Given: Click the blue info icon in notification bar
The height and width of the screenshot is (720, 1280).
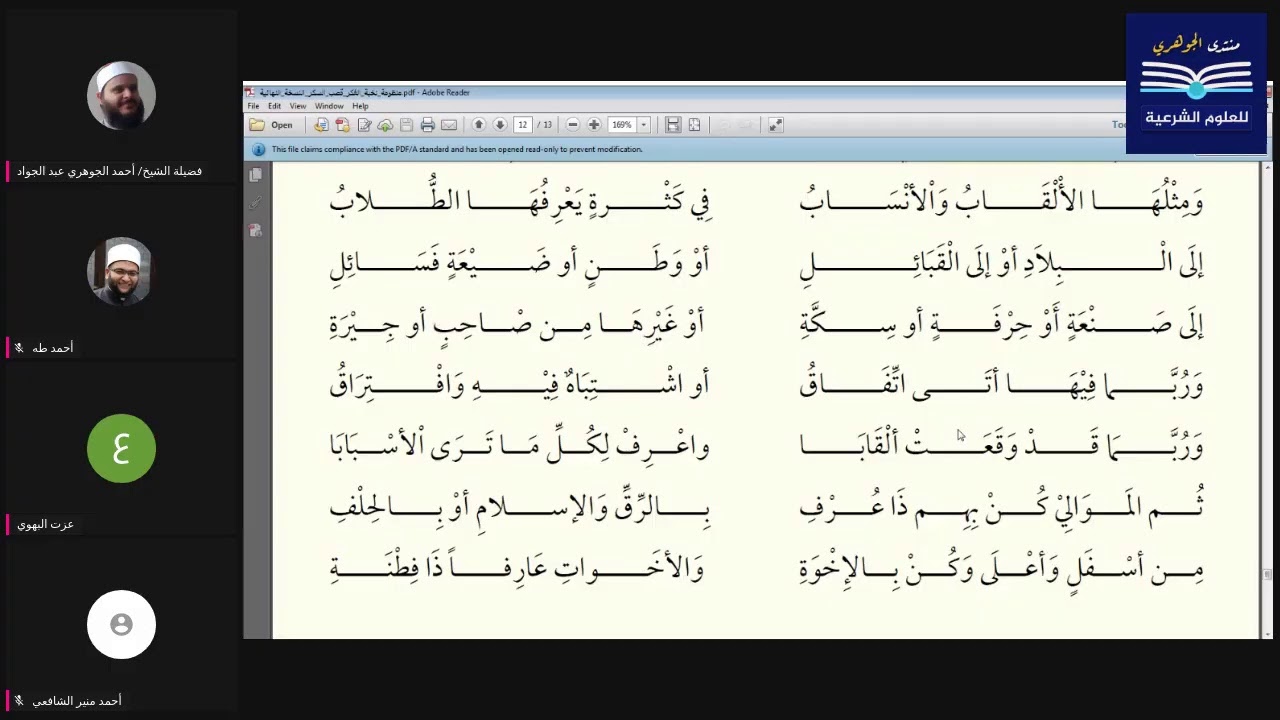Looking at the screenshot, I should (259, 149).
